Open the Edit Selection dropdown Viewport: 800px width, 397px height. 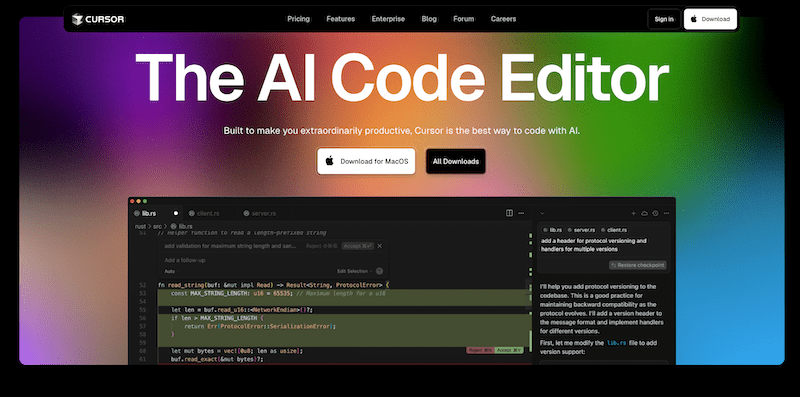[x=354, y=271]
